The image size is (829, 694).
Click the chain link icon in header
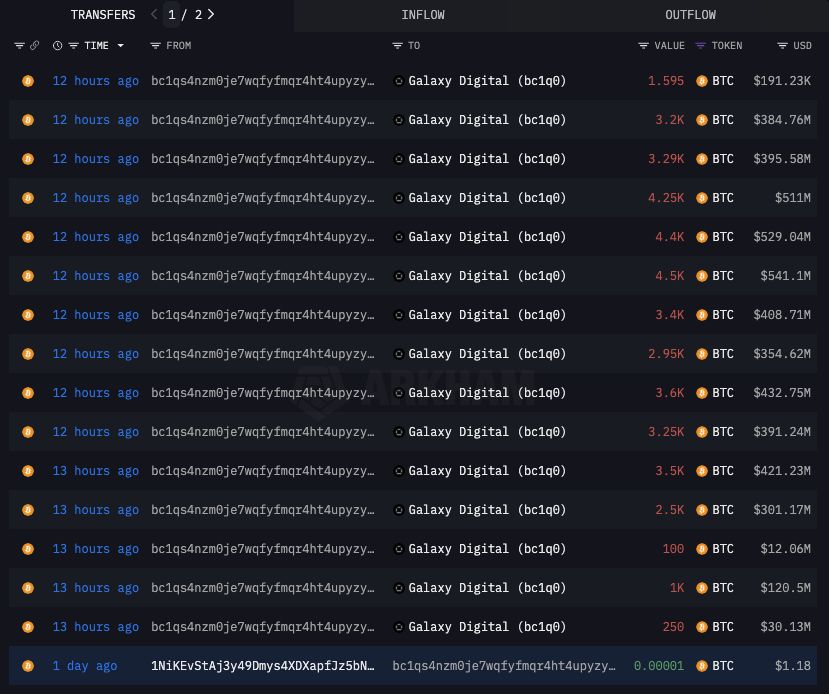[x=34, y=45]
